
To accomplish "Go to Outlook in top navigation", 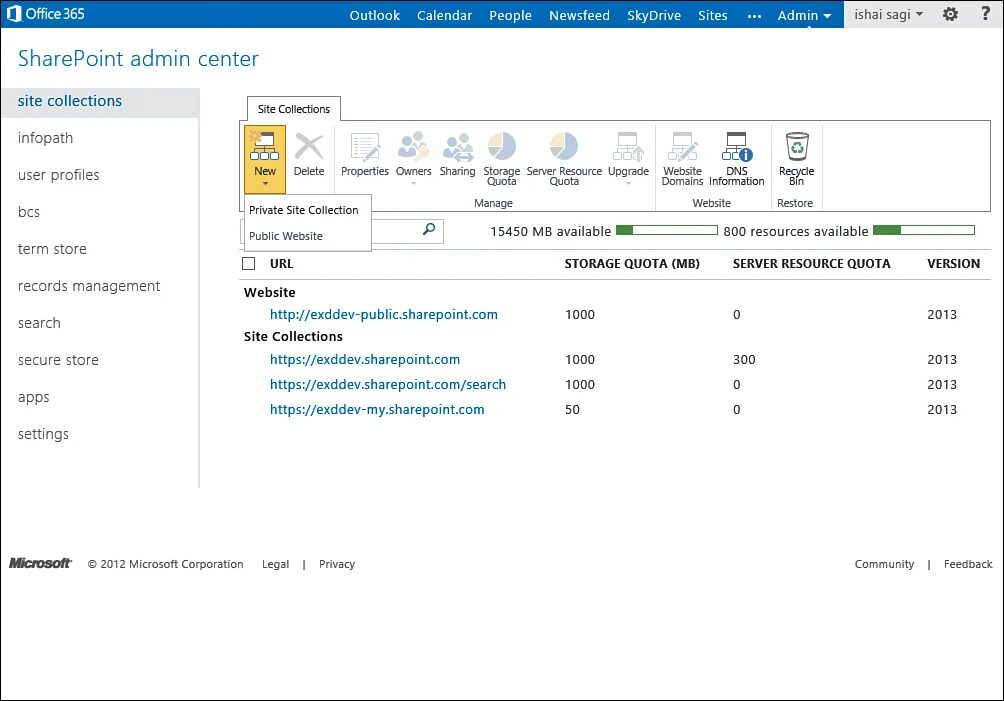I will pos(375,15).
